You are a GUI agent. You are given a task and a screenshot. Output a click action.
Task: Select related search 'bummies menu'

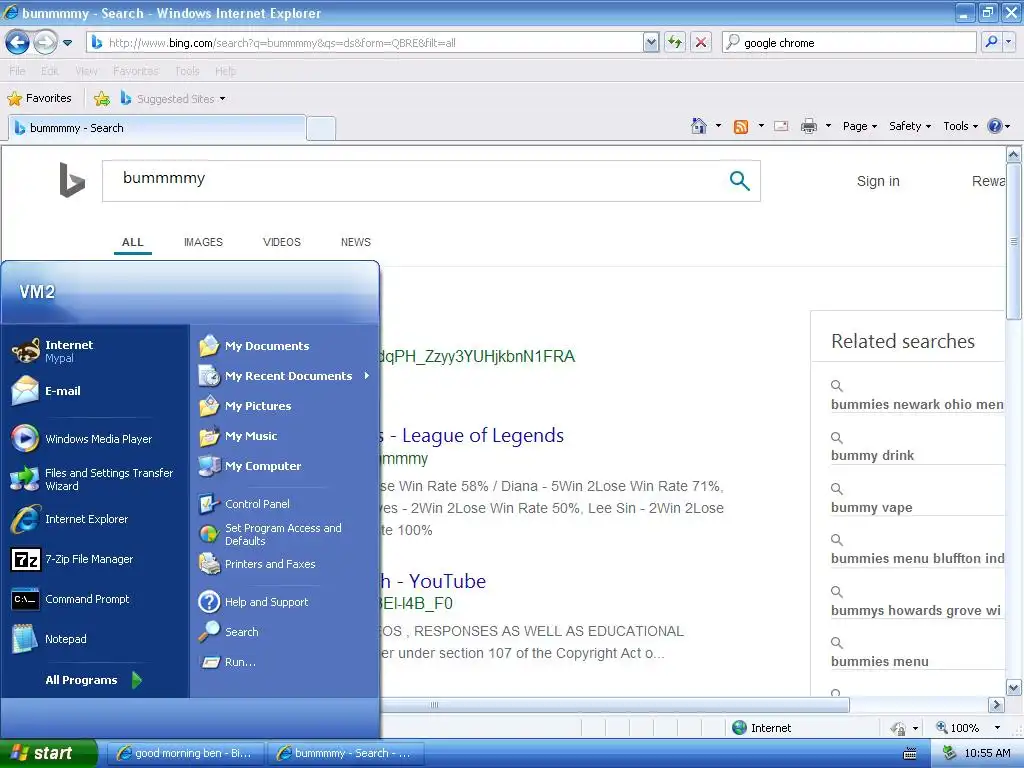click(879, 662)
